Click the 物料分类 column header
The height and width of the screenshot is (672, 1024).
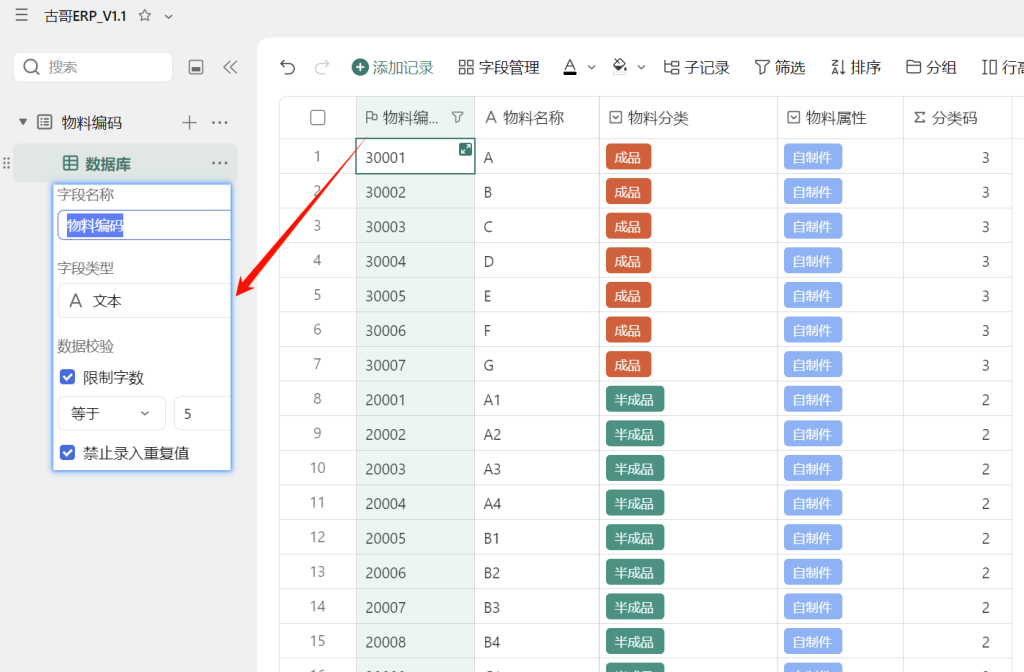(688, 118)
